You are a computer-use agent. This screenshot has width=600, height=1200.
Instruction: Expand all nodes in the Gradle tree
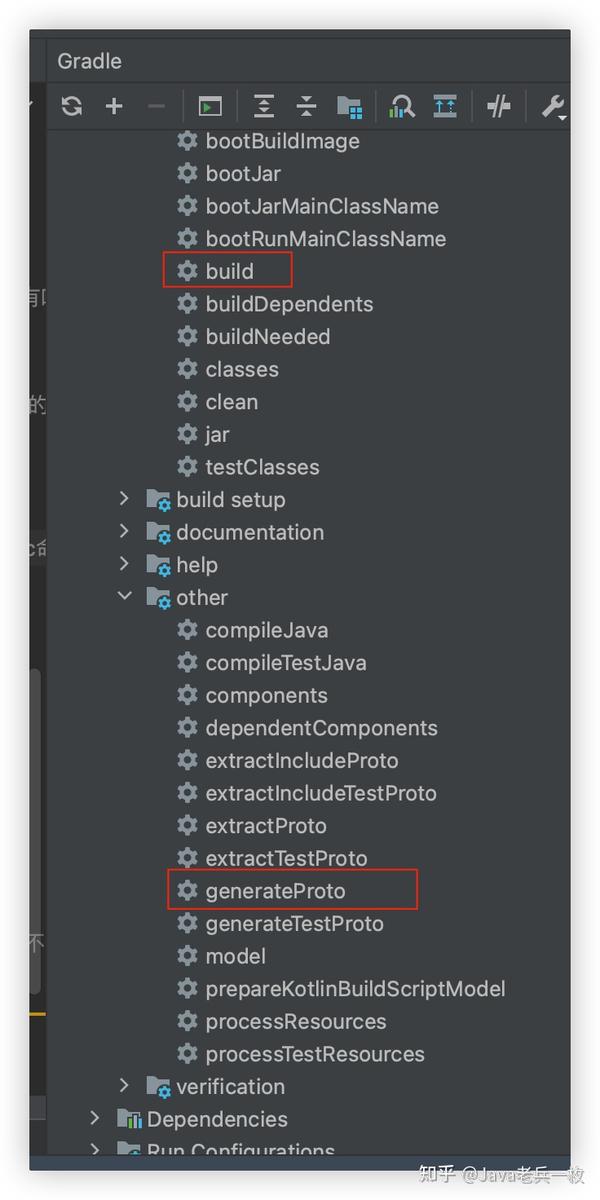pos(263,106)
